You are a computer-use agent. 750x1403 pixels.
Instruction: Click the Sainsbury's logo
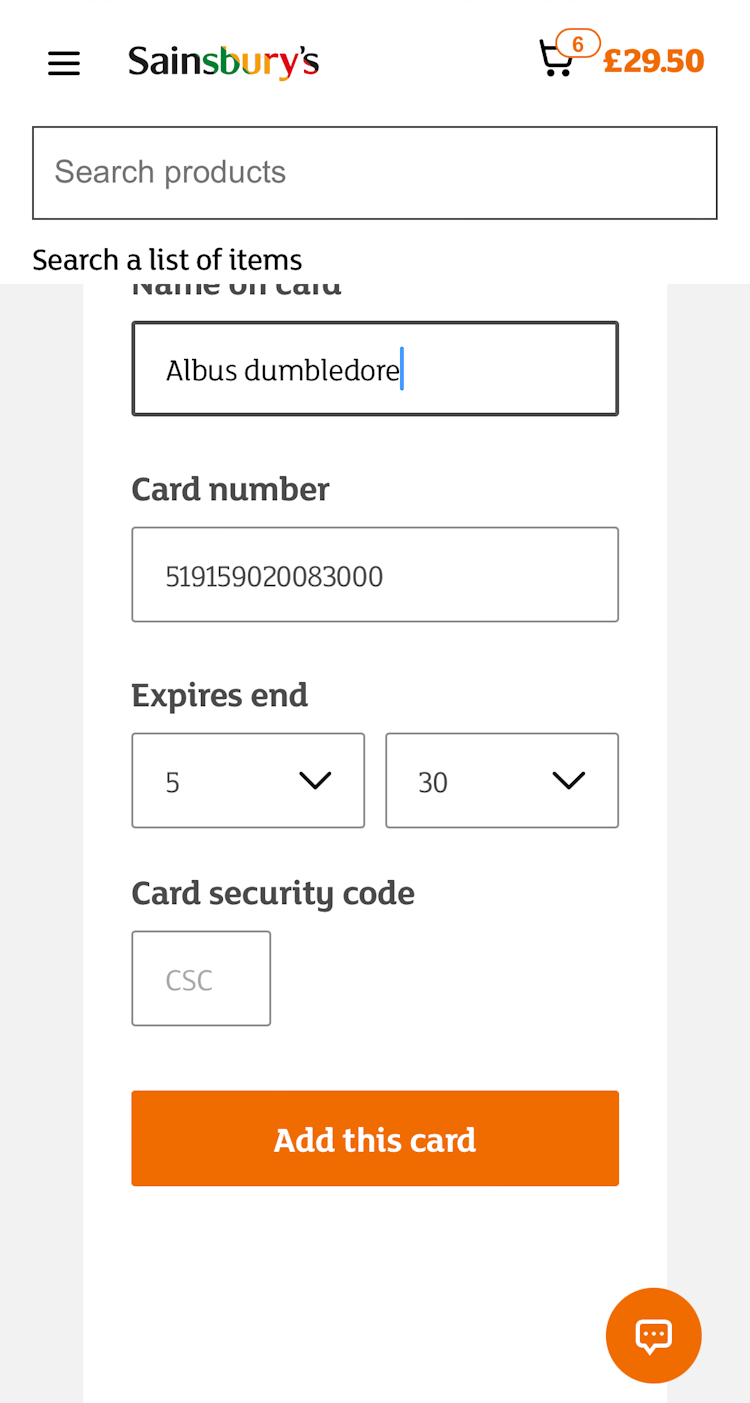(223, 62)
